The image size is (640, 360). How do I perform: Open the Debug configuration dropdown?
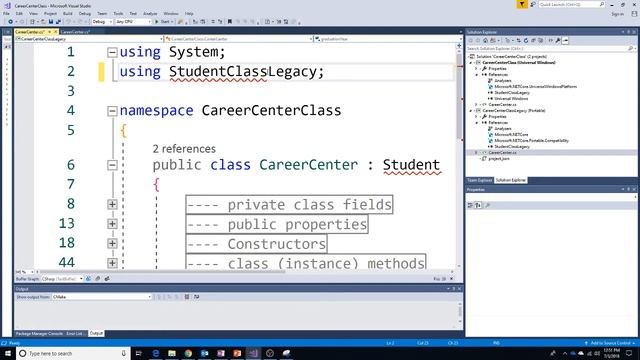tap(102, 22)
